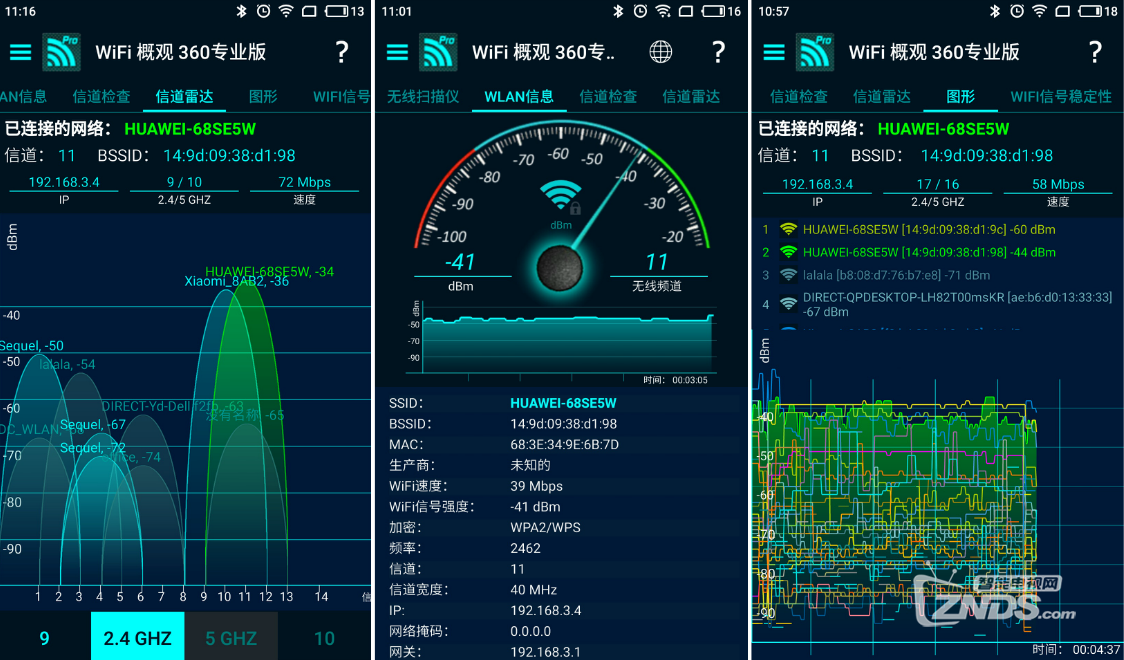
Task: Select WLAN信息 tab in middle screen
Action: point(519,97)
